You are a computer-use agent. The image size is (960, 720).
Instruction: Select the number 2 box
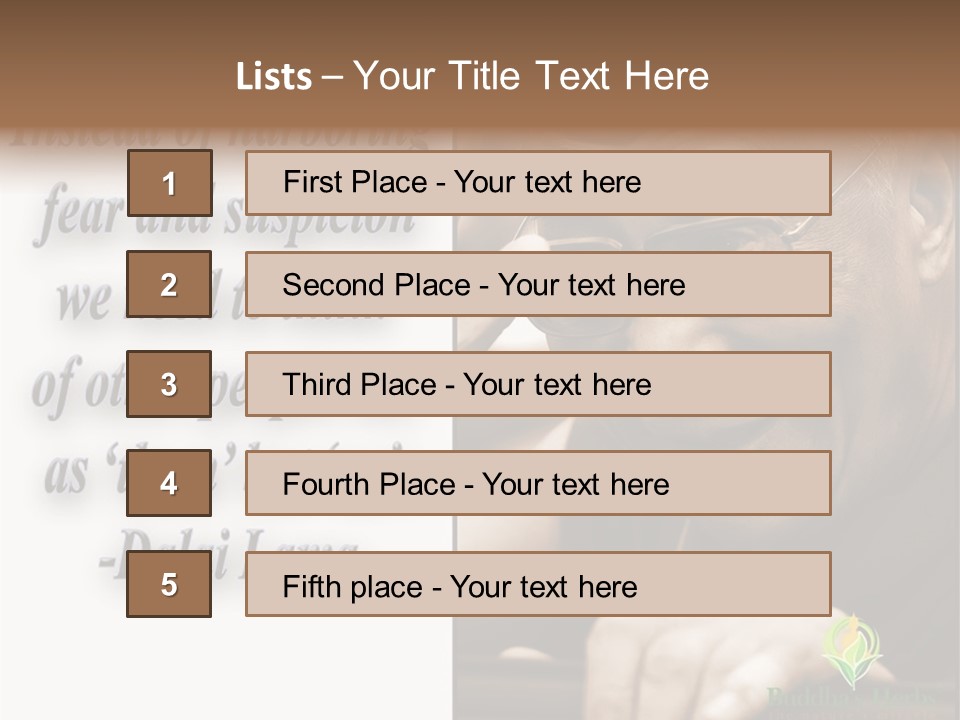(169, 284)
